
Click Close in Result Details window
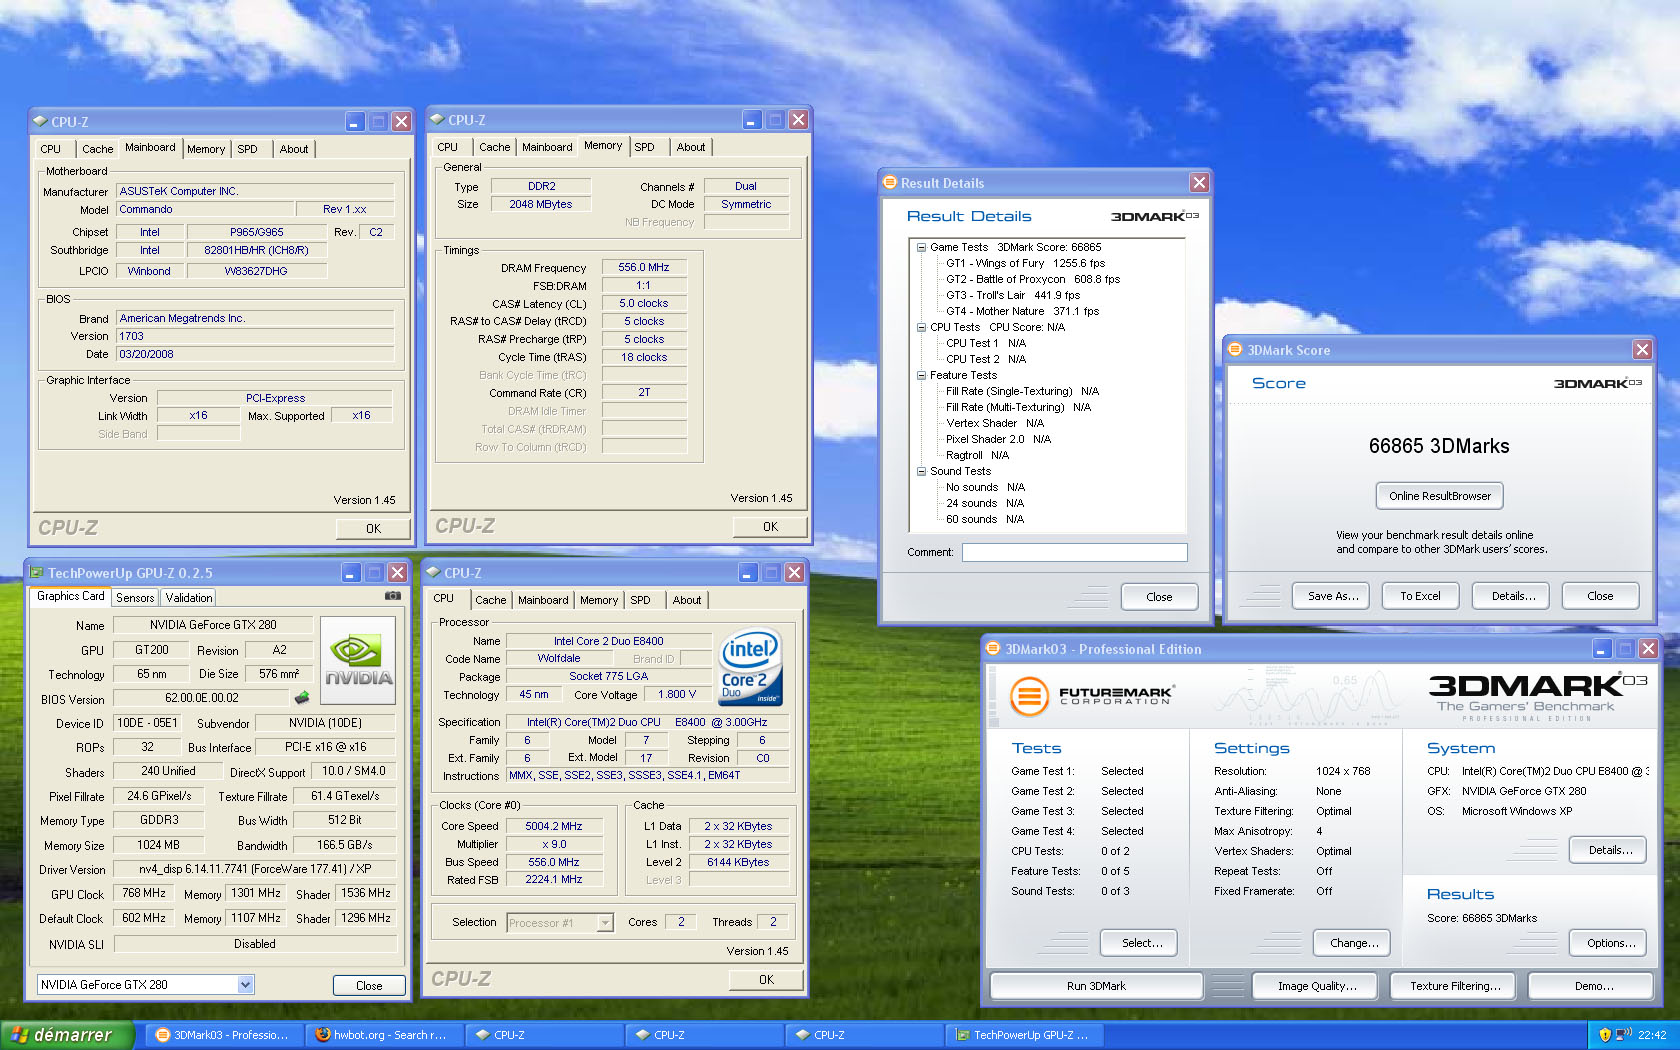[x=1159, y=597]
